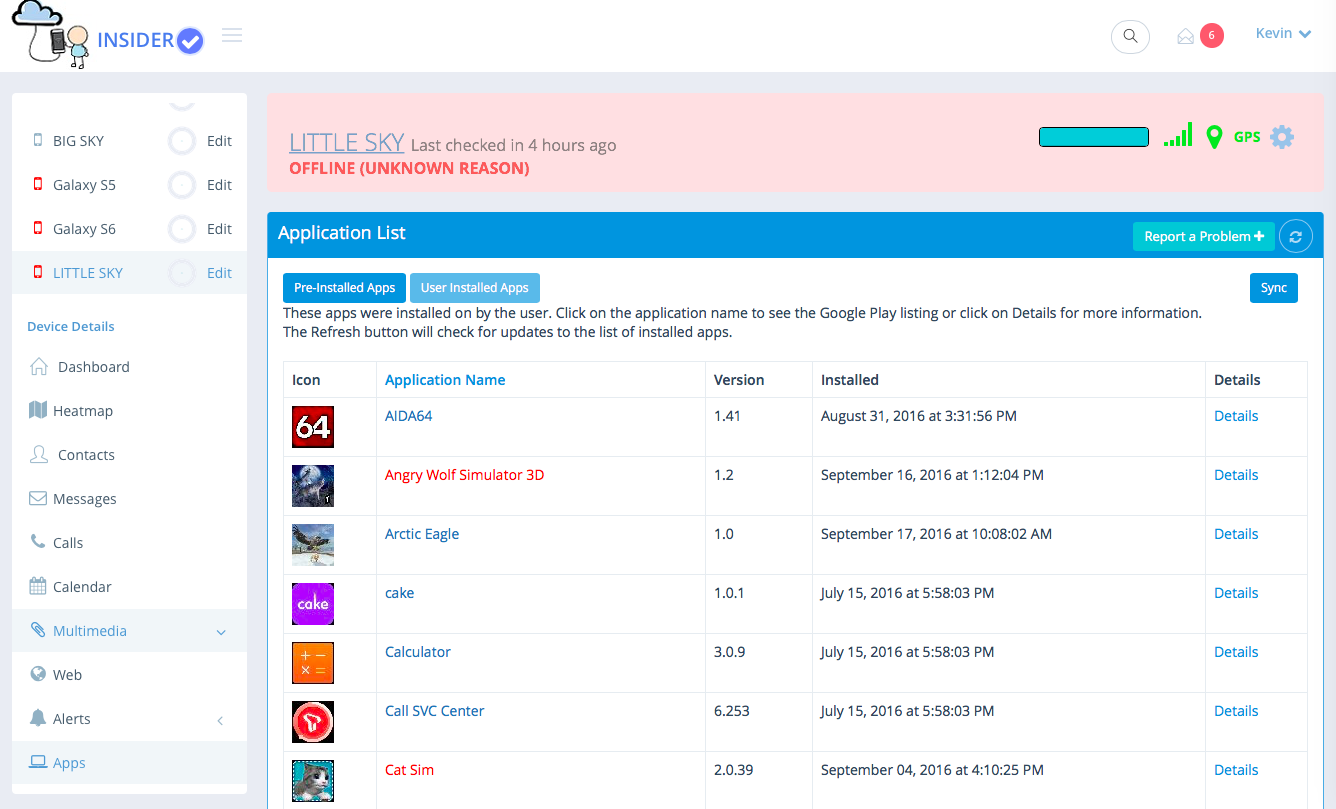Click the Web globe icon
Viewport: 1336px width, 809px height.
(38, 674)
